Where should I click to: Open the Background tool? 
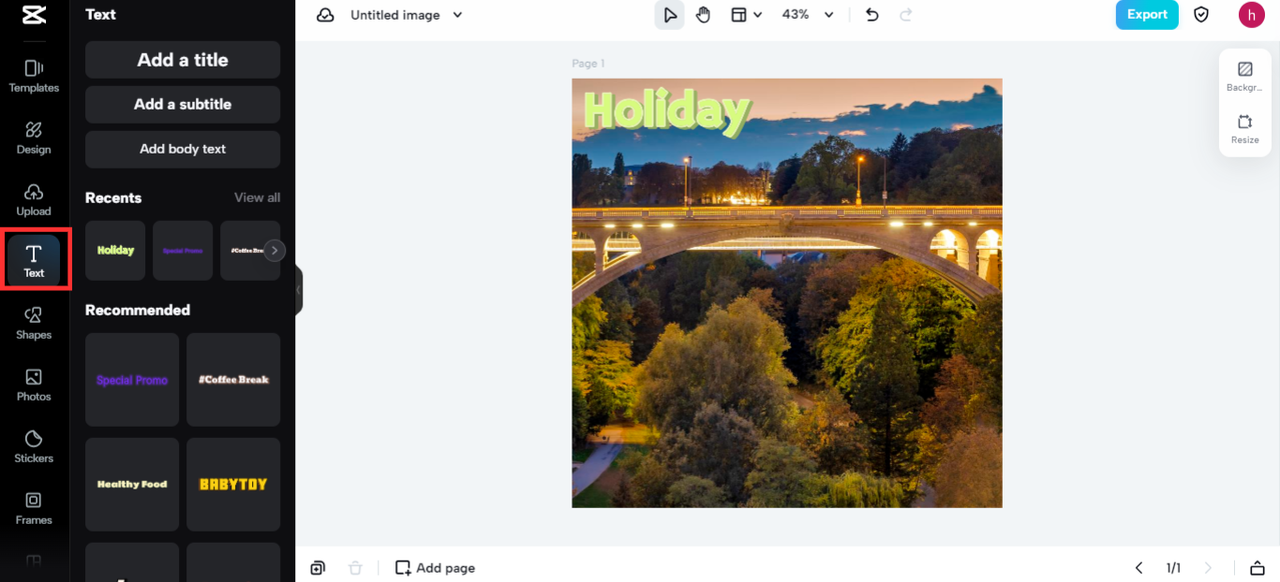pyautogui.click(x=1245, y=77)
